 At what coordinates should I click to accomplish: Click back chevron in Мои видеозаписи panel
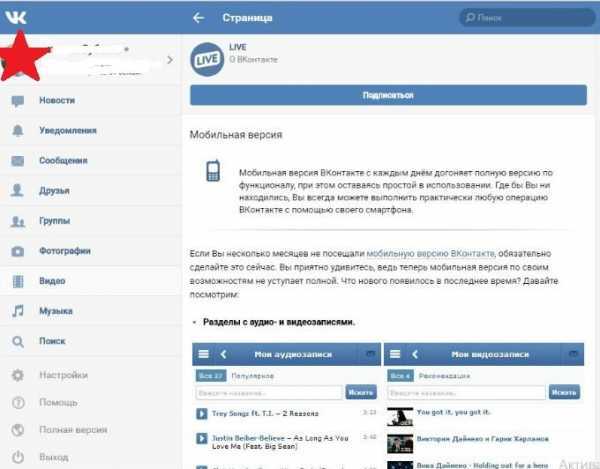click(x=415, y=354)
